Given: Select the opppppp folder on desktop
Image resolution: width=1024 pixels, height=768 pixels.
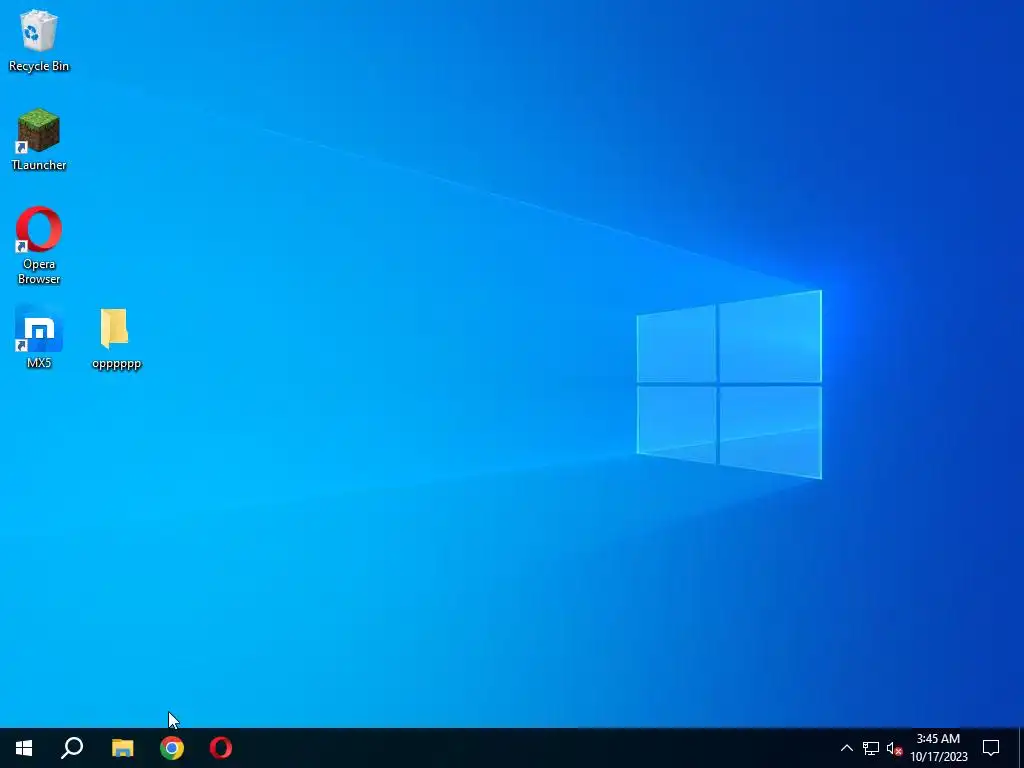Looking at the screenshot, I should tap(116, 338).
